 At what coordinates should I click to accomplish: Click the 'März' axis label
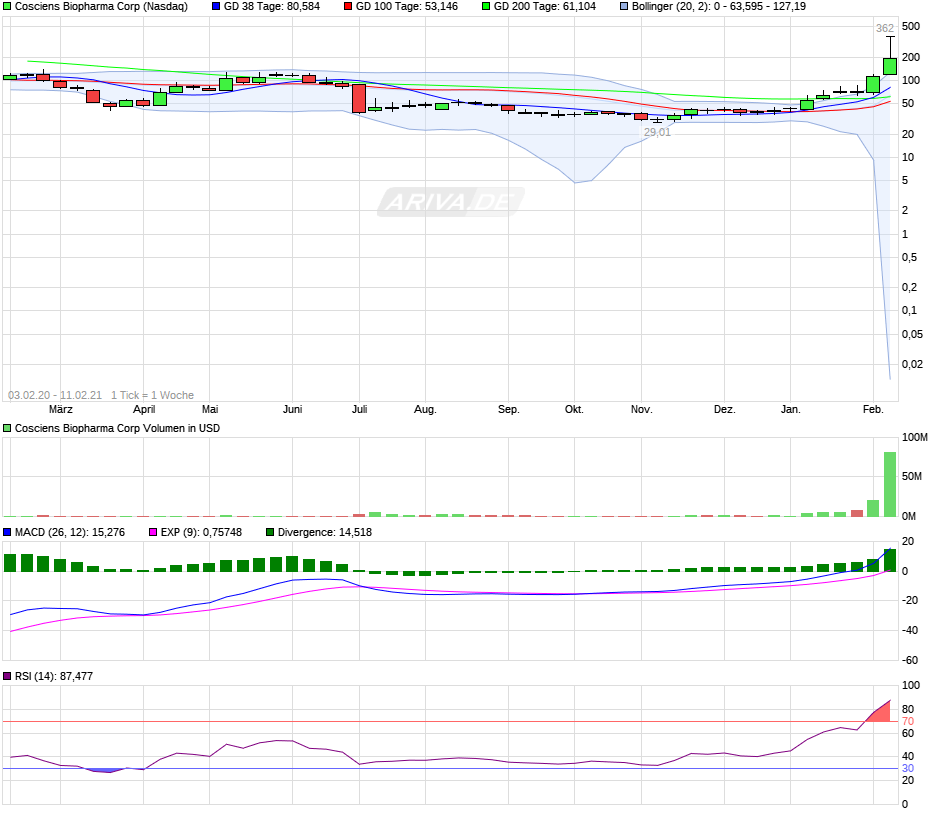pos(61,409)
